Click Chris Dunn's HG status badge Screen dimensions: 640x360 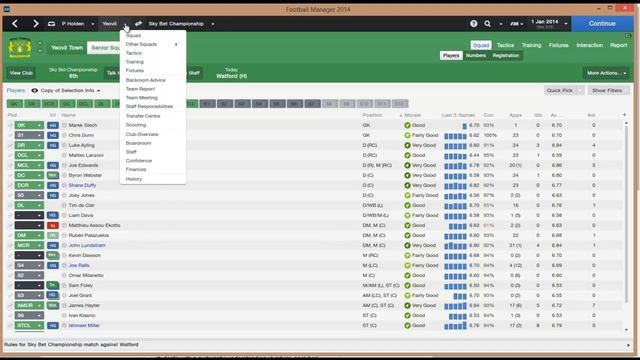pyautogui.click(x=53, y=135)
